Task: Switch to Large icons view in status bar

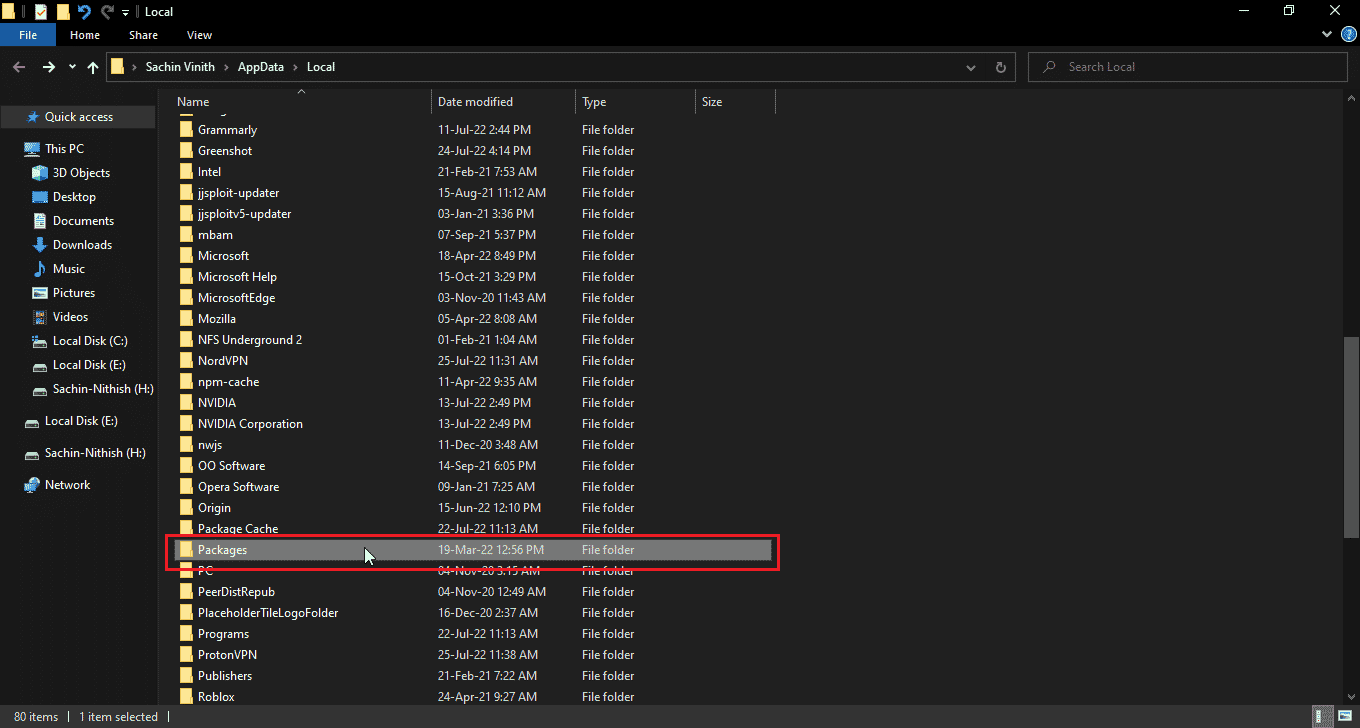Action: tap(1343, 717)
